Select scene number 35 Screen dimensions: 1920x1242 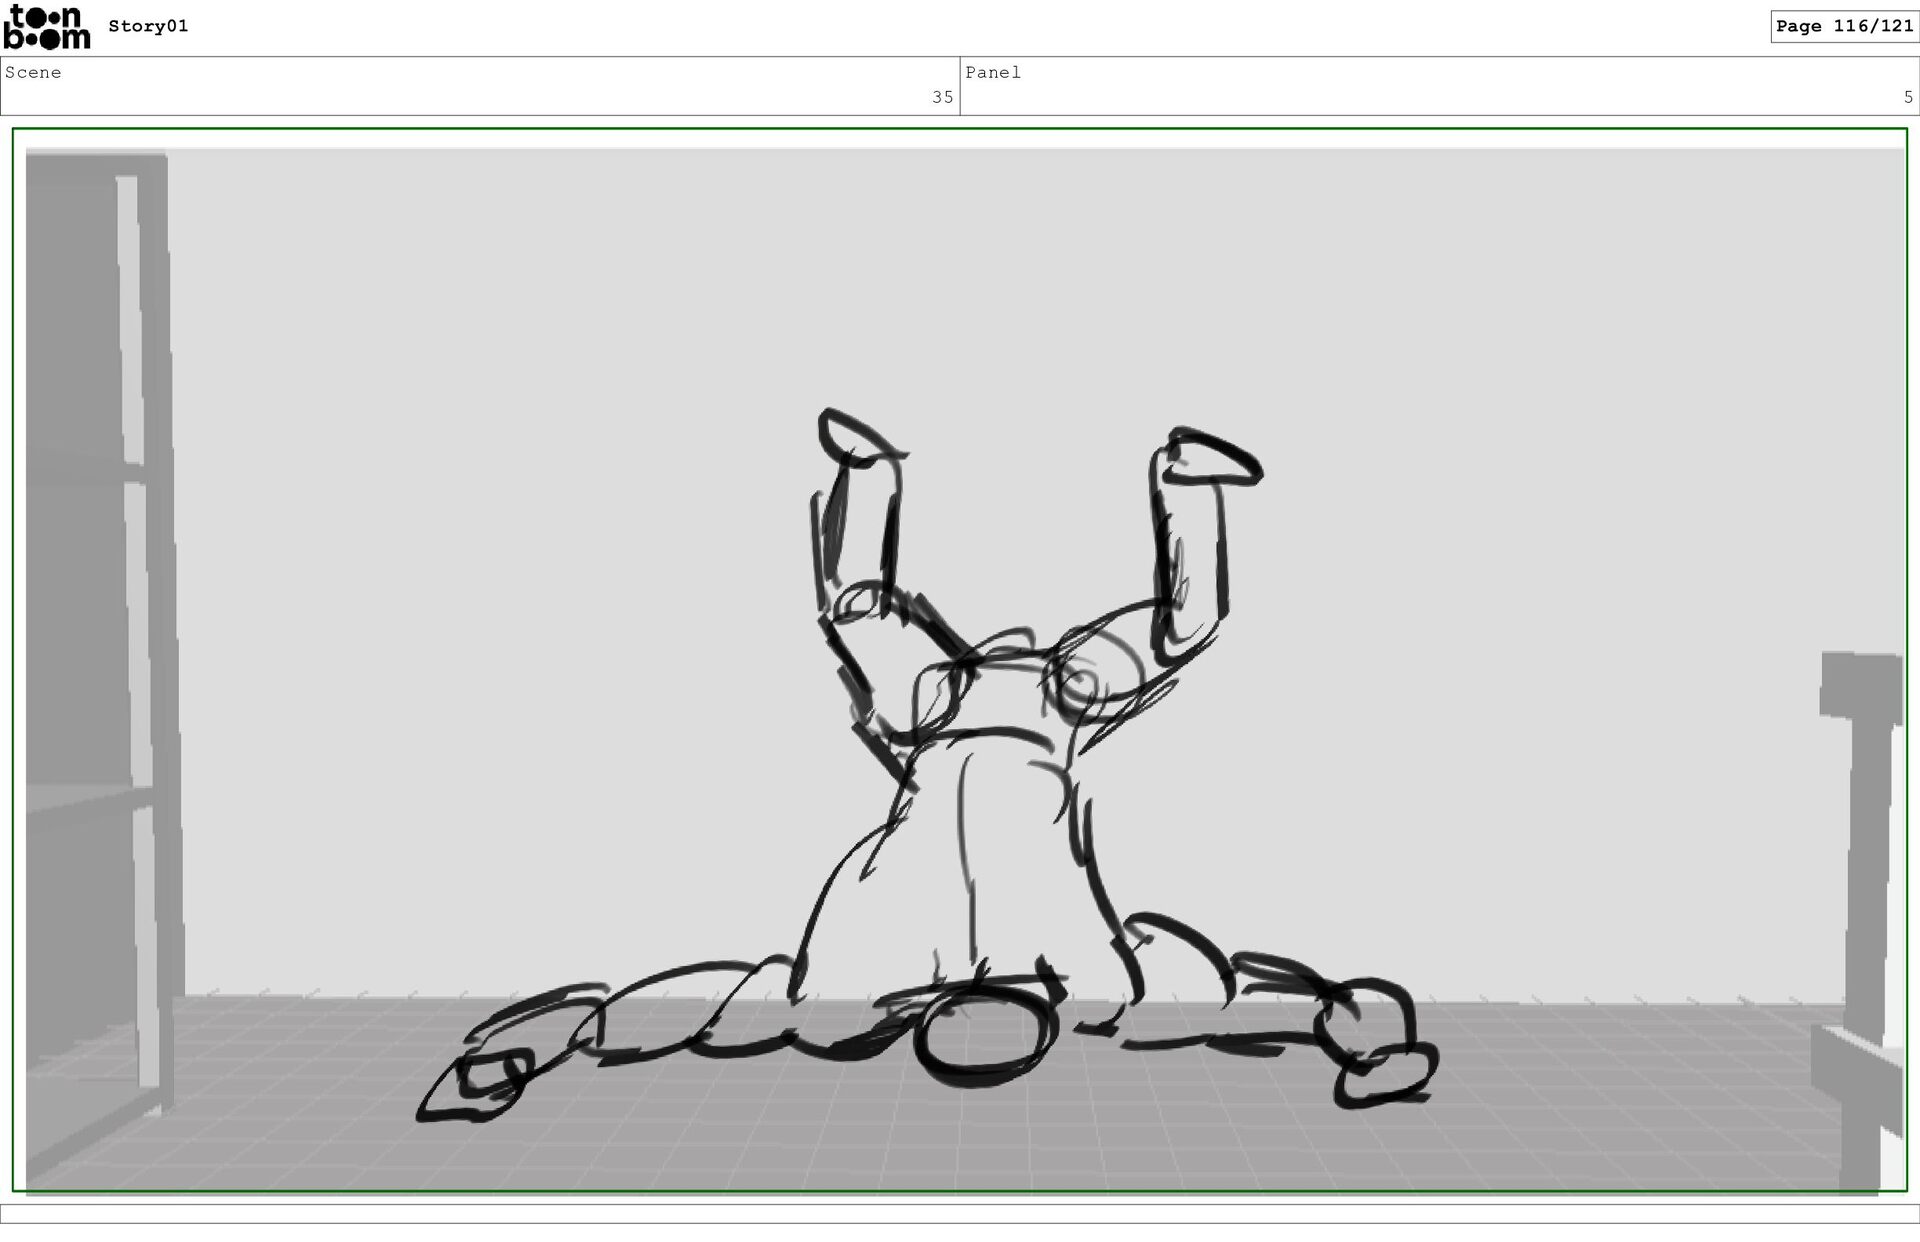[942, 97]
